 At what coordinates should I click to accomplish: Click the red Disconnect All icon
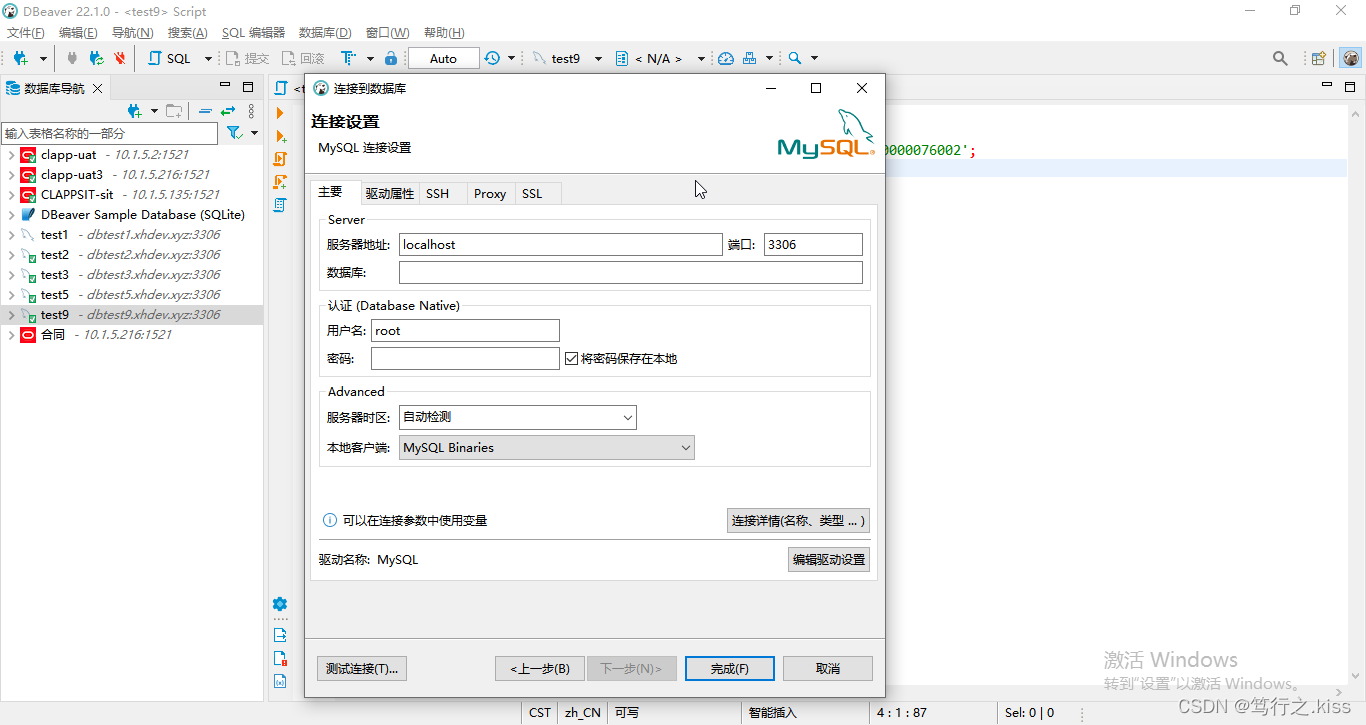coord(119,57)
